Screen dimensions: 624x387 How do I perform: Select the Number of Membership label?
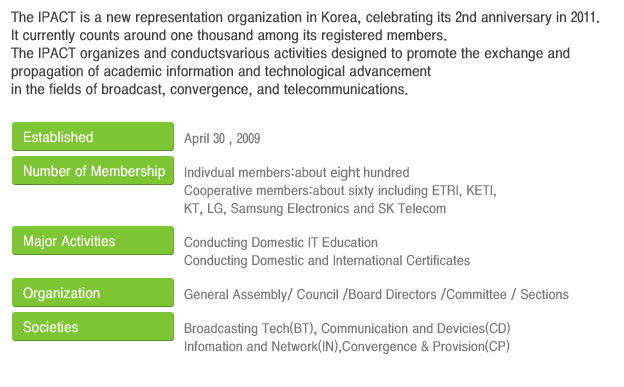tap(93, 171)
